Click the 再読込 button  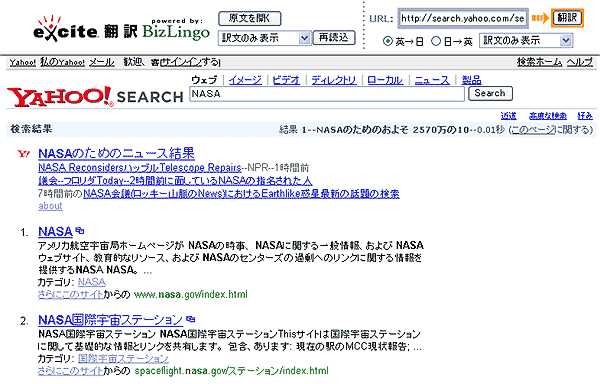point(334,37)
